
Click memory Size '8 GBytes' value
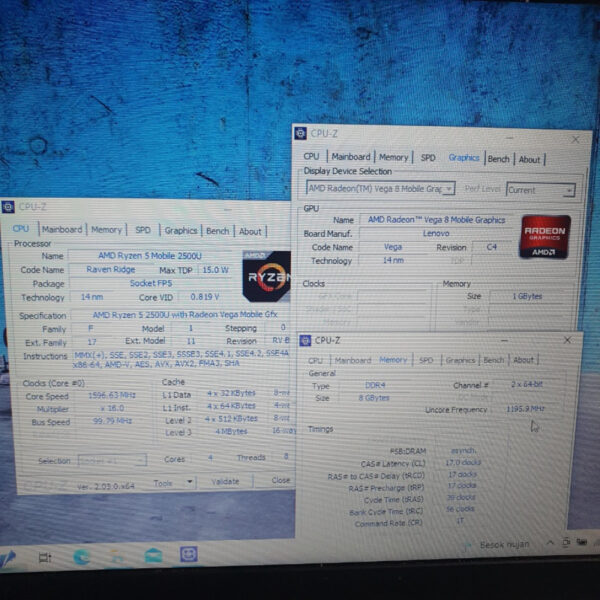(374, 398)
